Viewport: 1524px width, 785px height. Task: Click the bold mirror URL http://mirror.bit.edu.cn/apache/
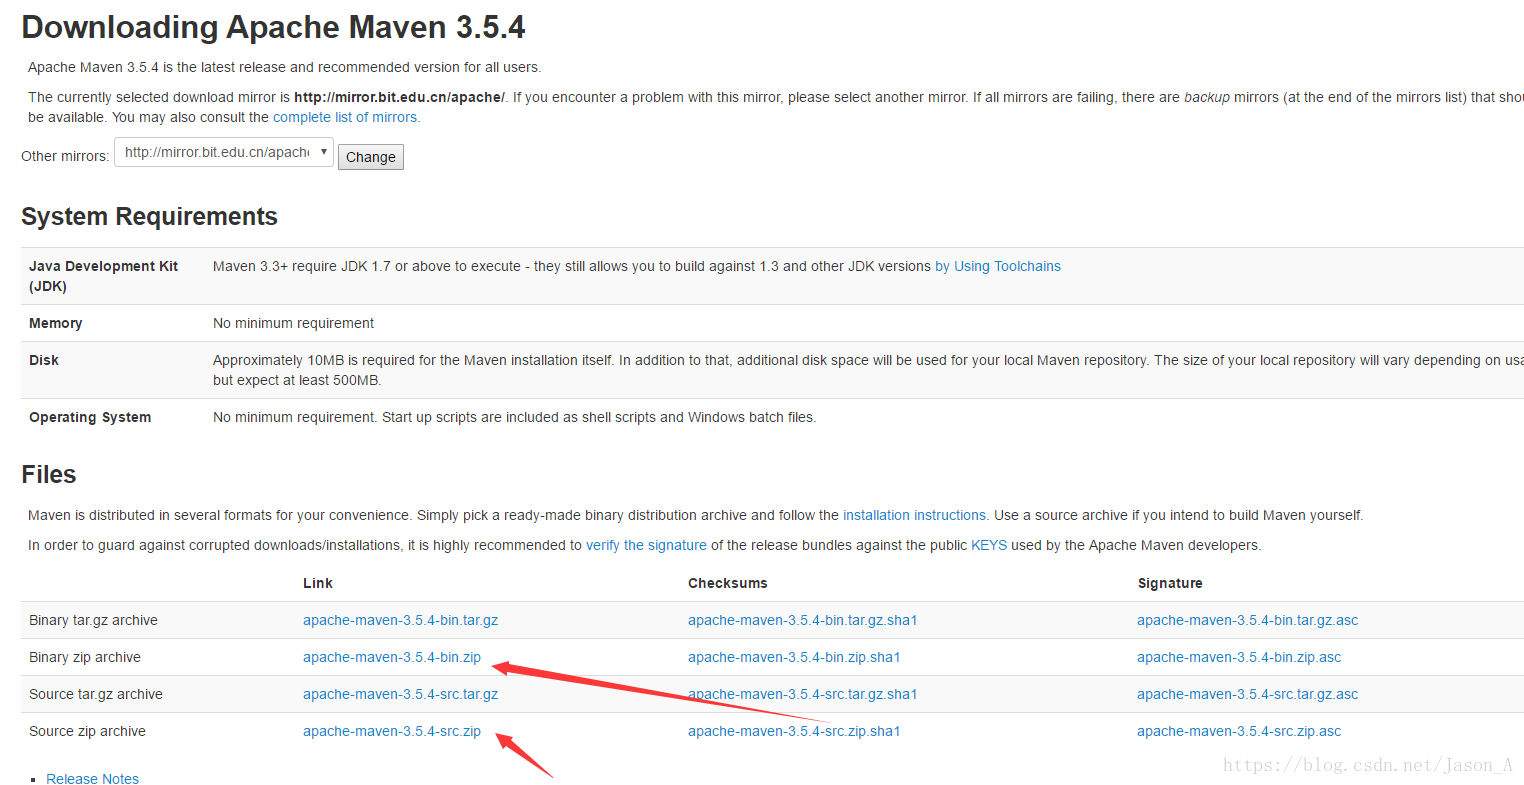point(399,97)
